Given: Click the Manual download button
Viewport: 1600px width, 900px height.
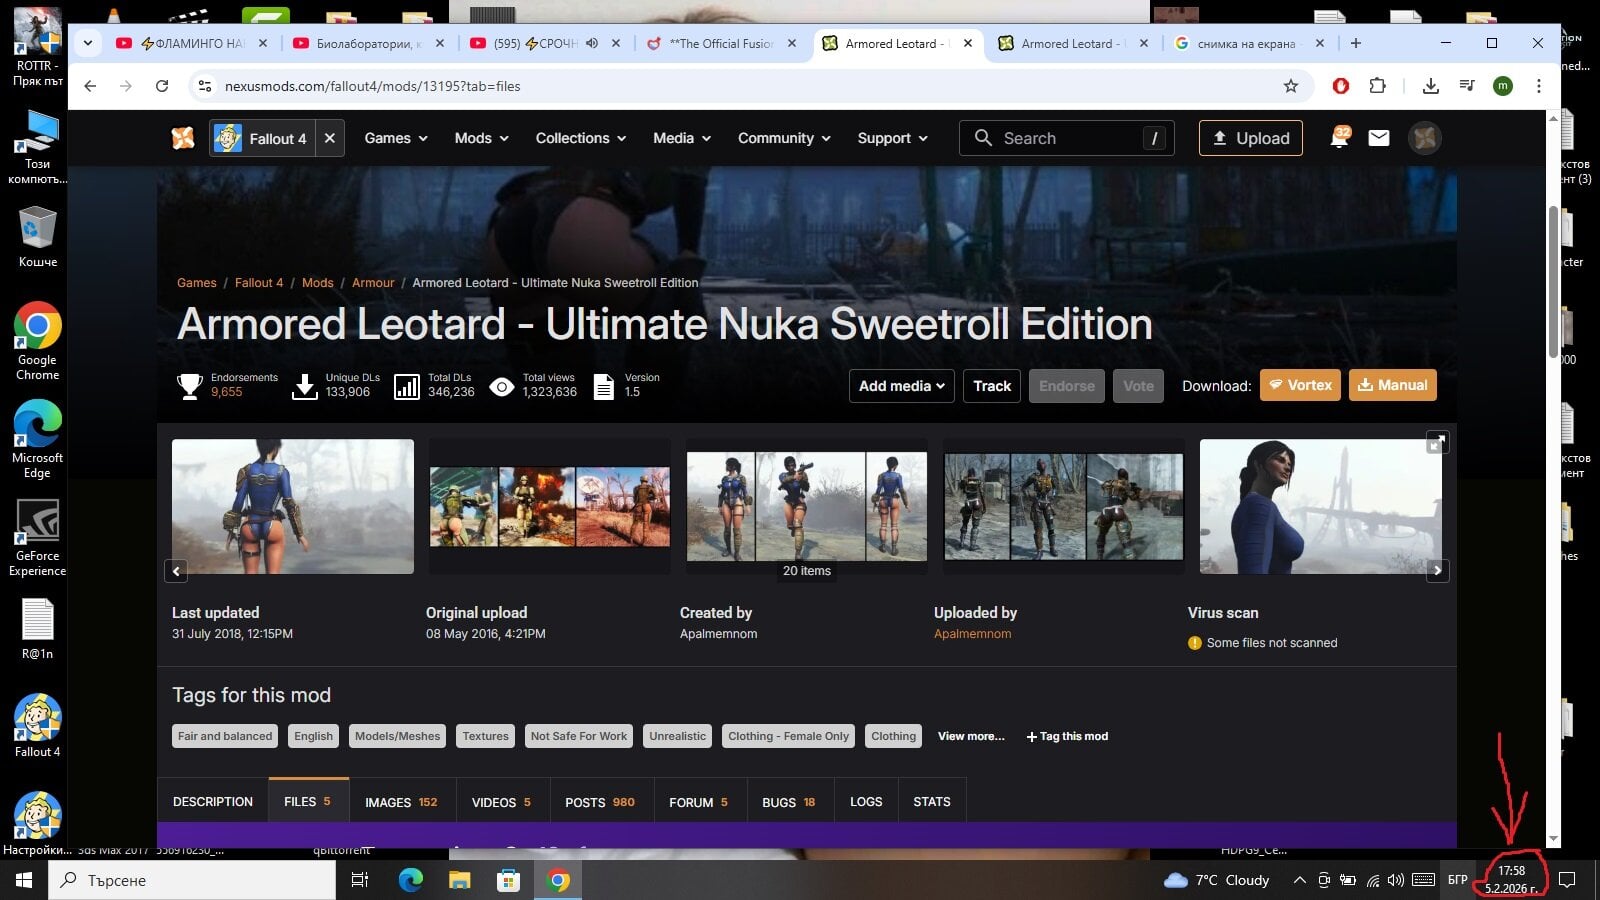Looking at the screenshot, I should click(x=1393, y=385).
